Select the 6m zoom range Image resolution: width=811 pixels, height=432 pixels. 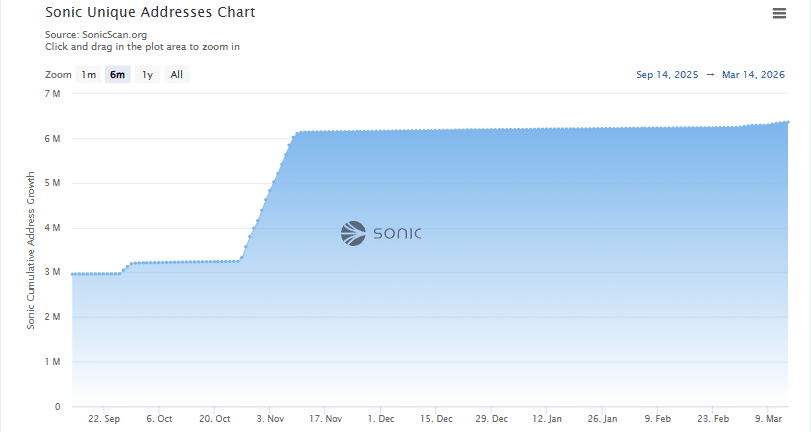pyautogui.click(x=117, y=74)
